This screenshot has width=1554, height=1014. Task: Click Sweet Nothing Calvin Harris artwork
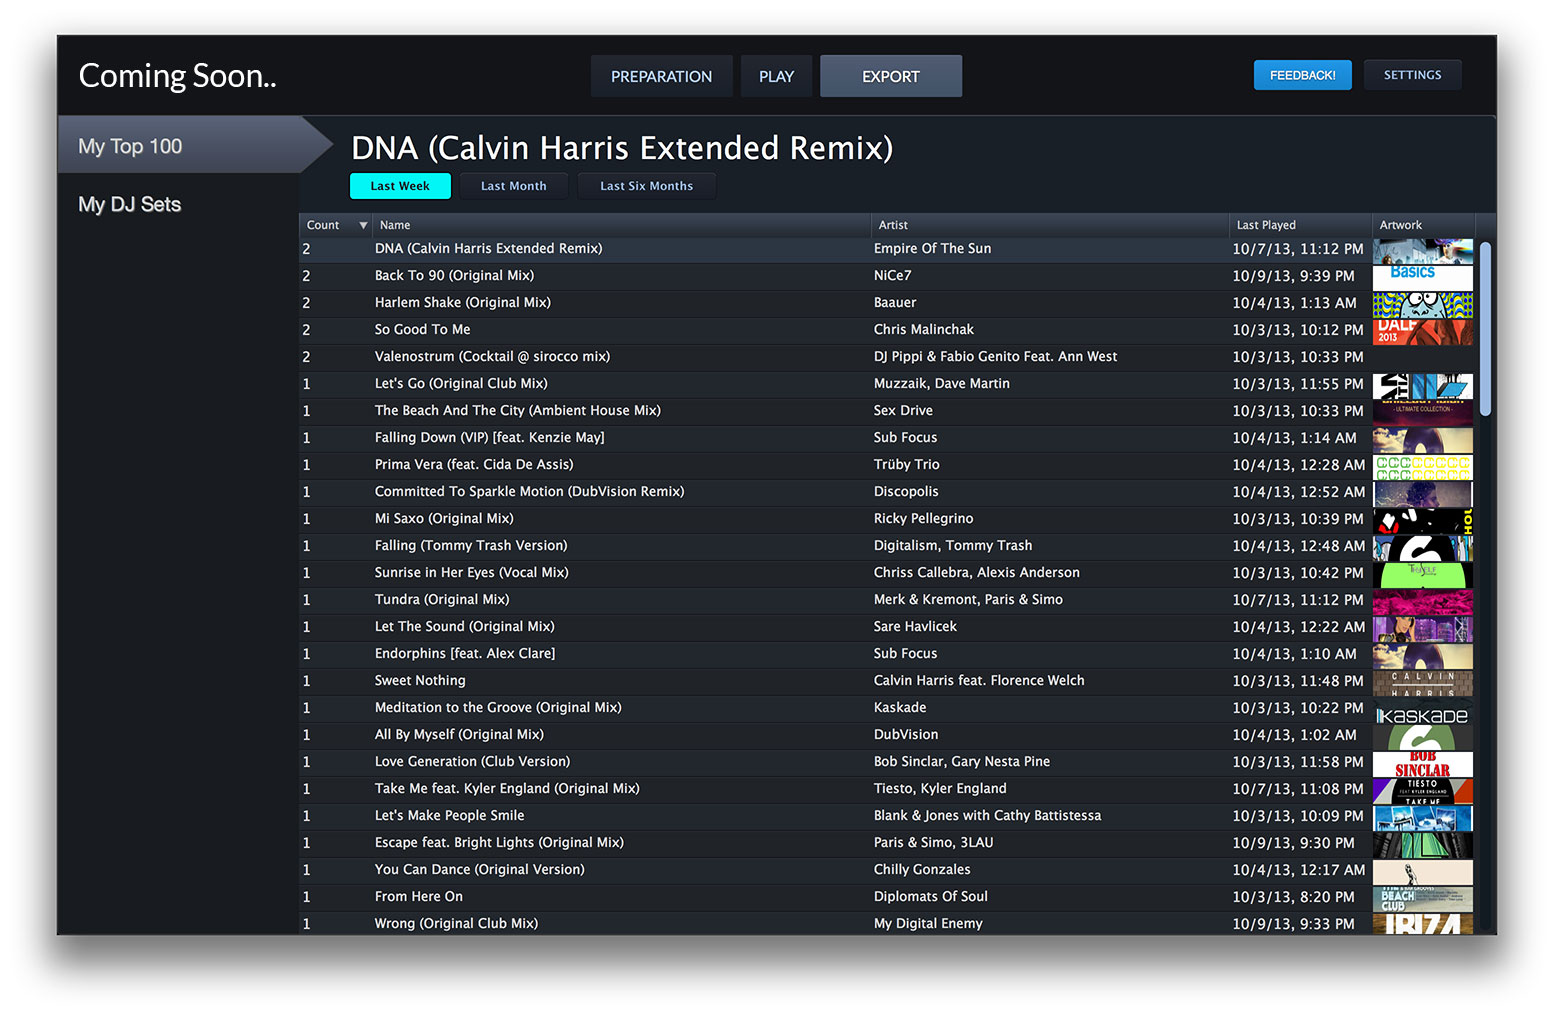1422,682
